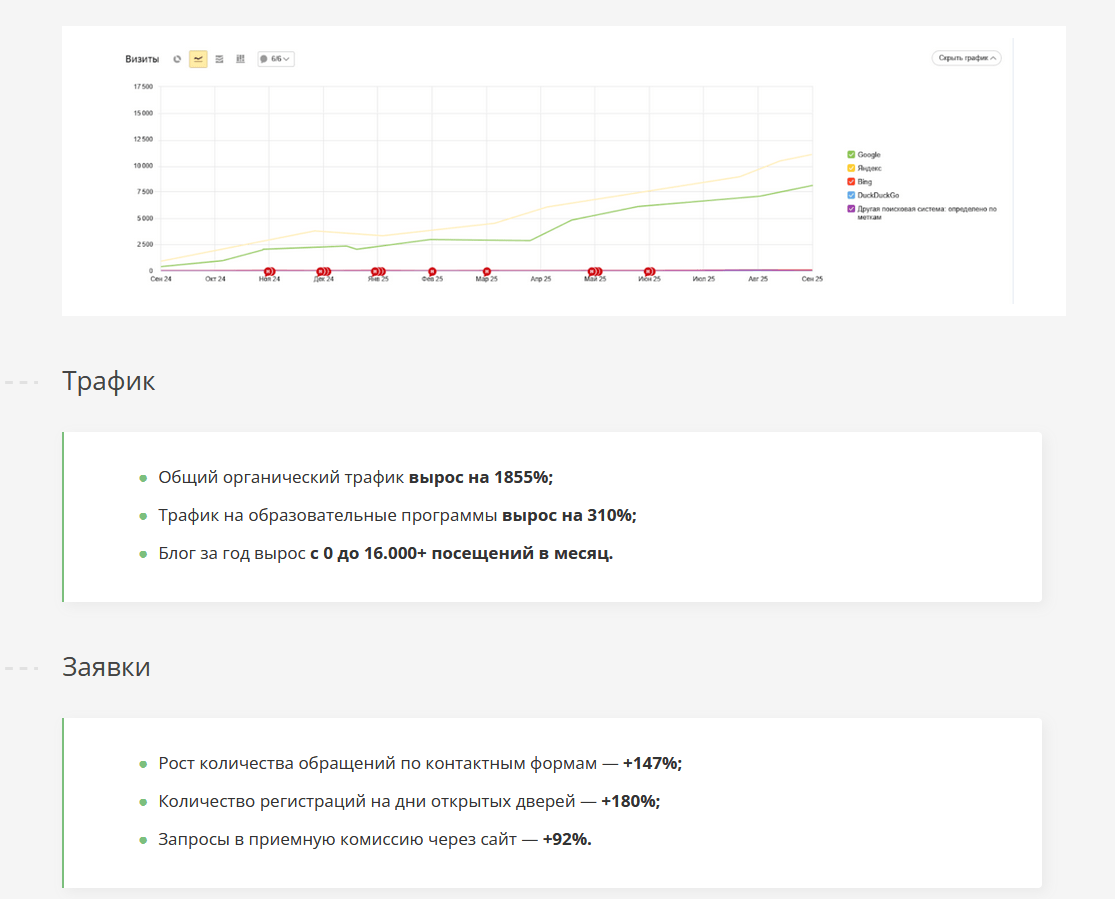The image size is (1115, 899).
Task: Switch to column chart view icon
Action: (240, 59)
